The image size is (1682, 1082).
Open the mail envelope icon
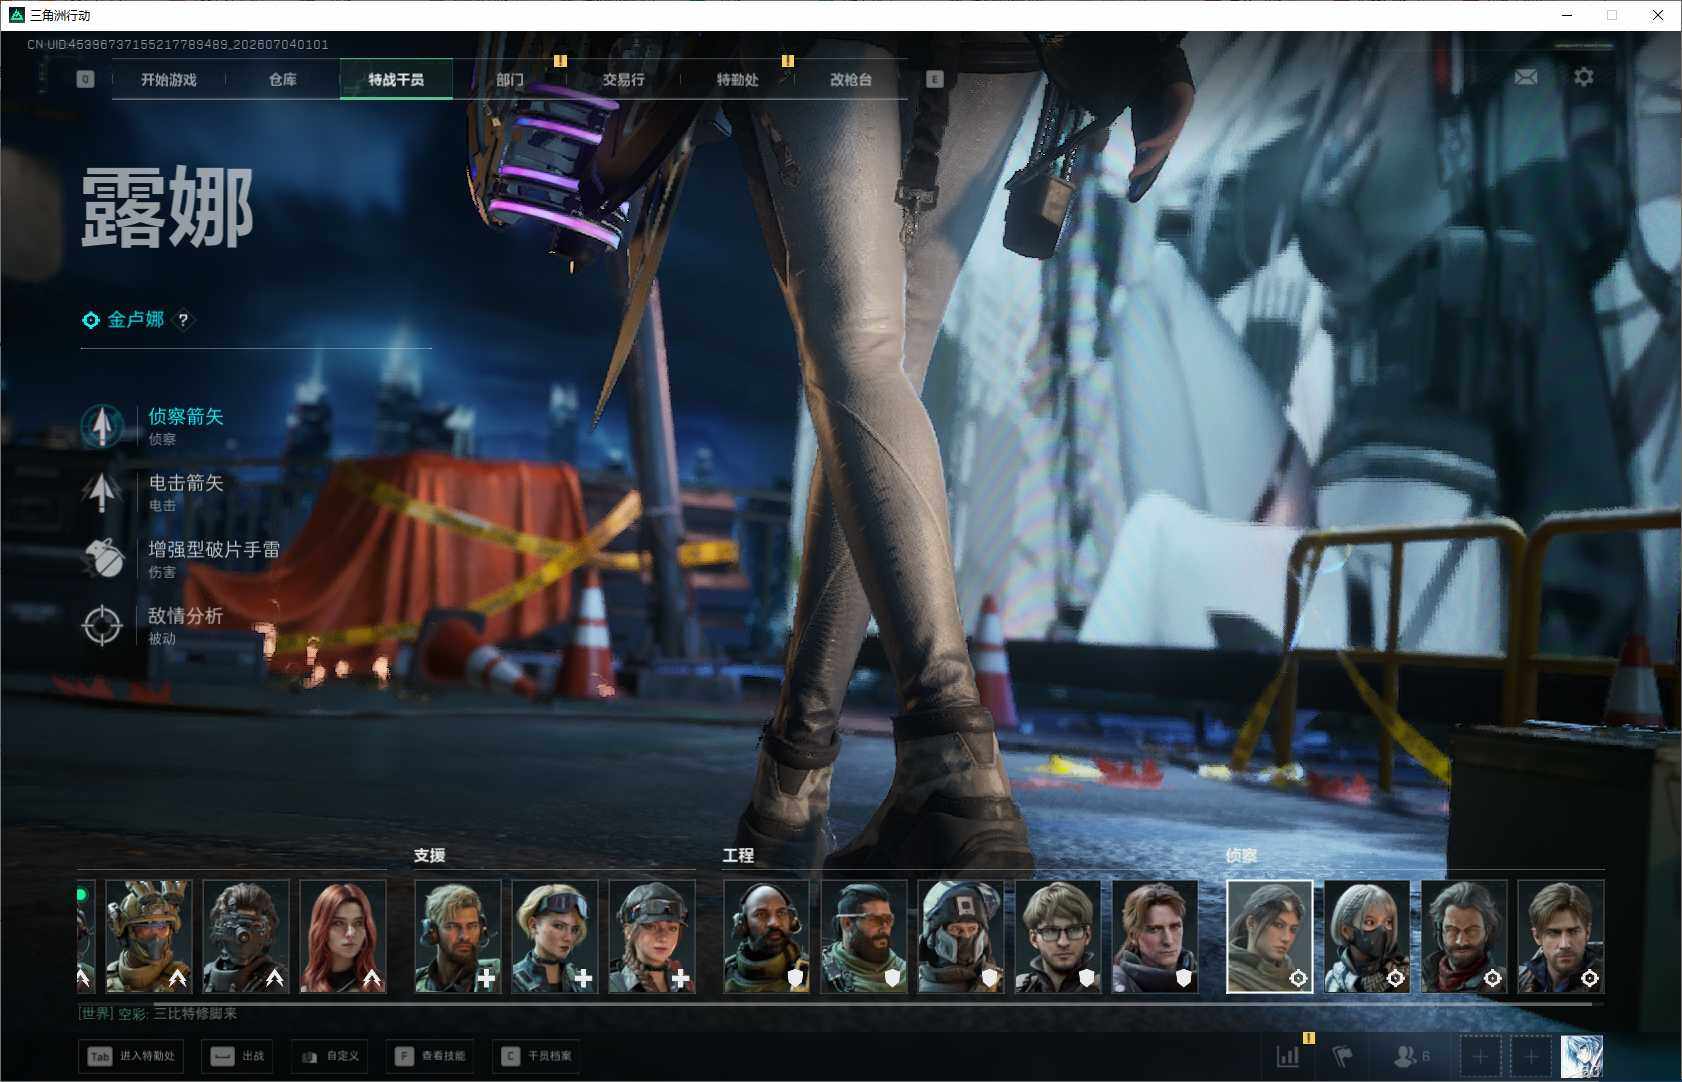coord(1526,77)
